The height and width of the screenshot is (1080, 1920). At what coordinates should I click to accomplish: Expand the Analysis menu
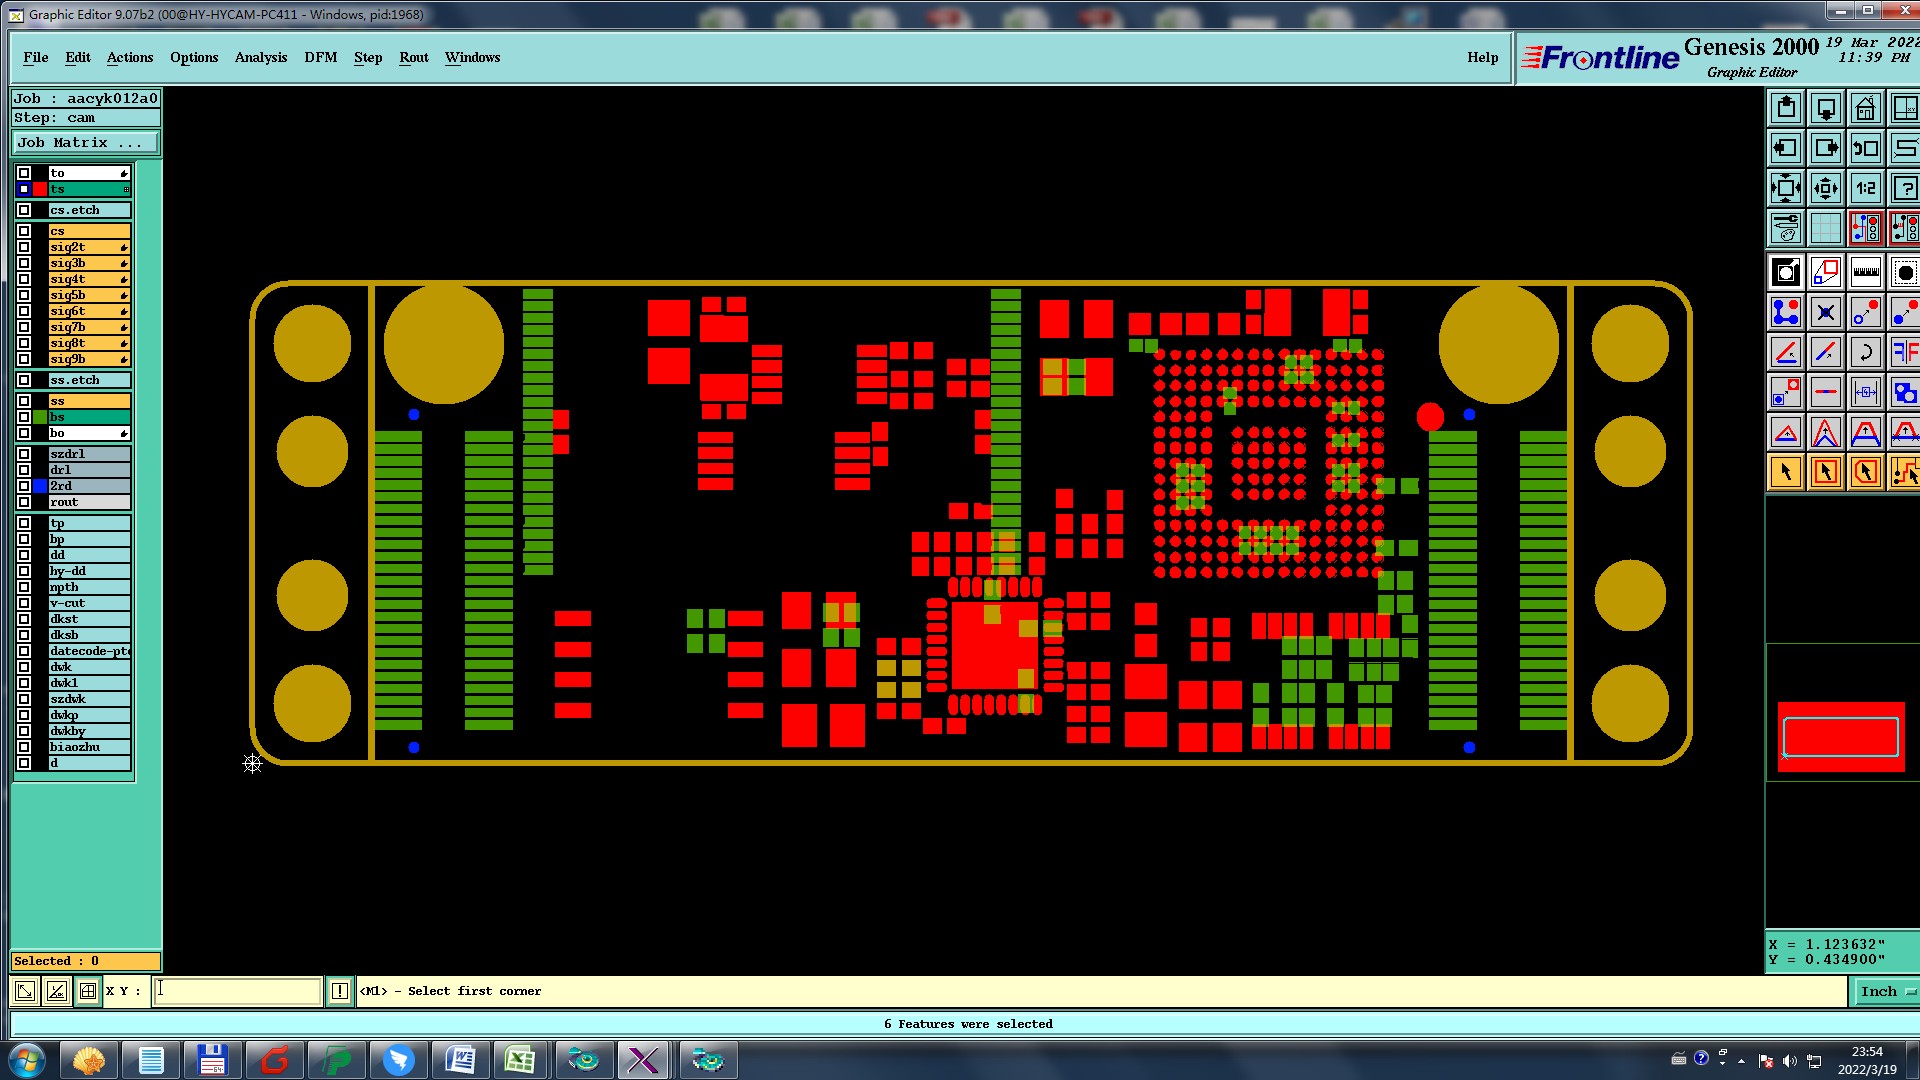[260, 57]
